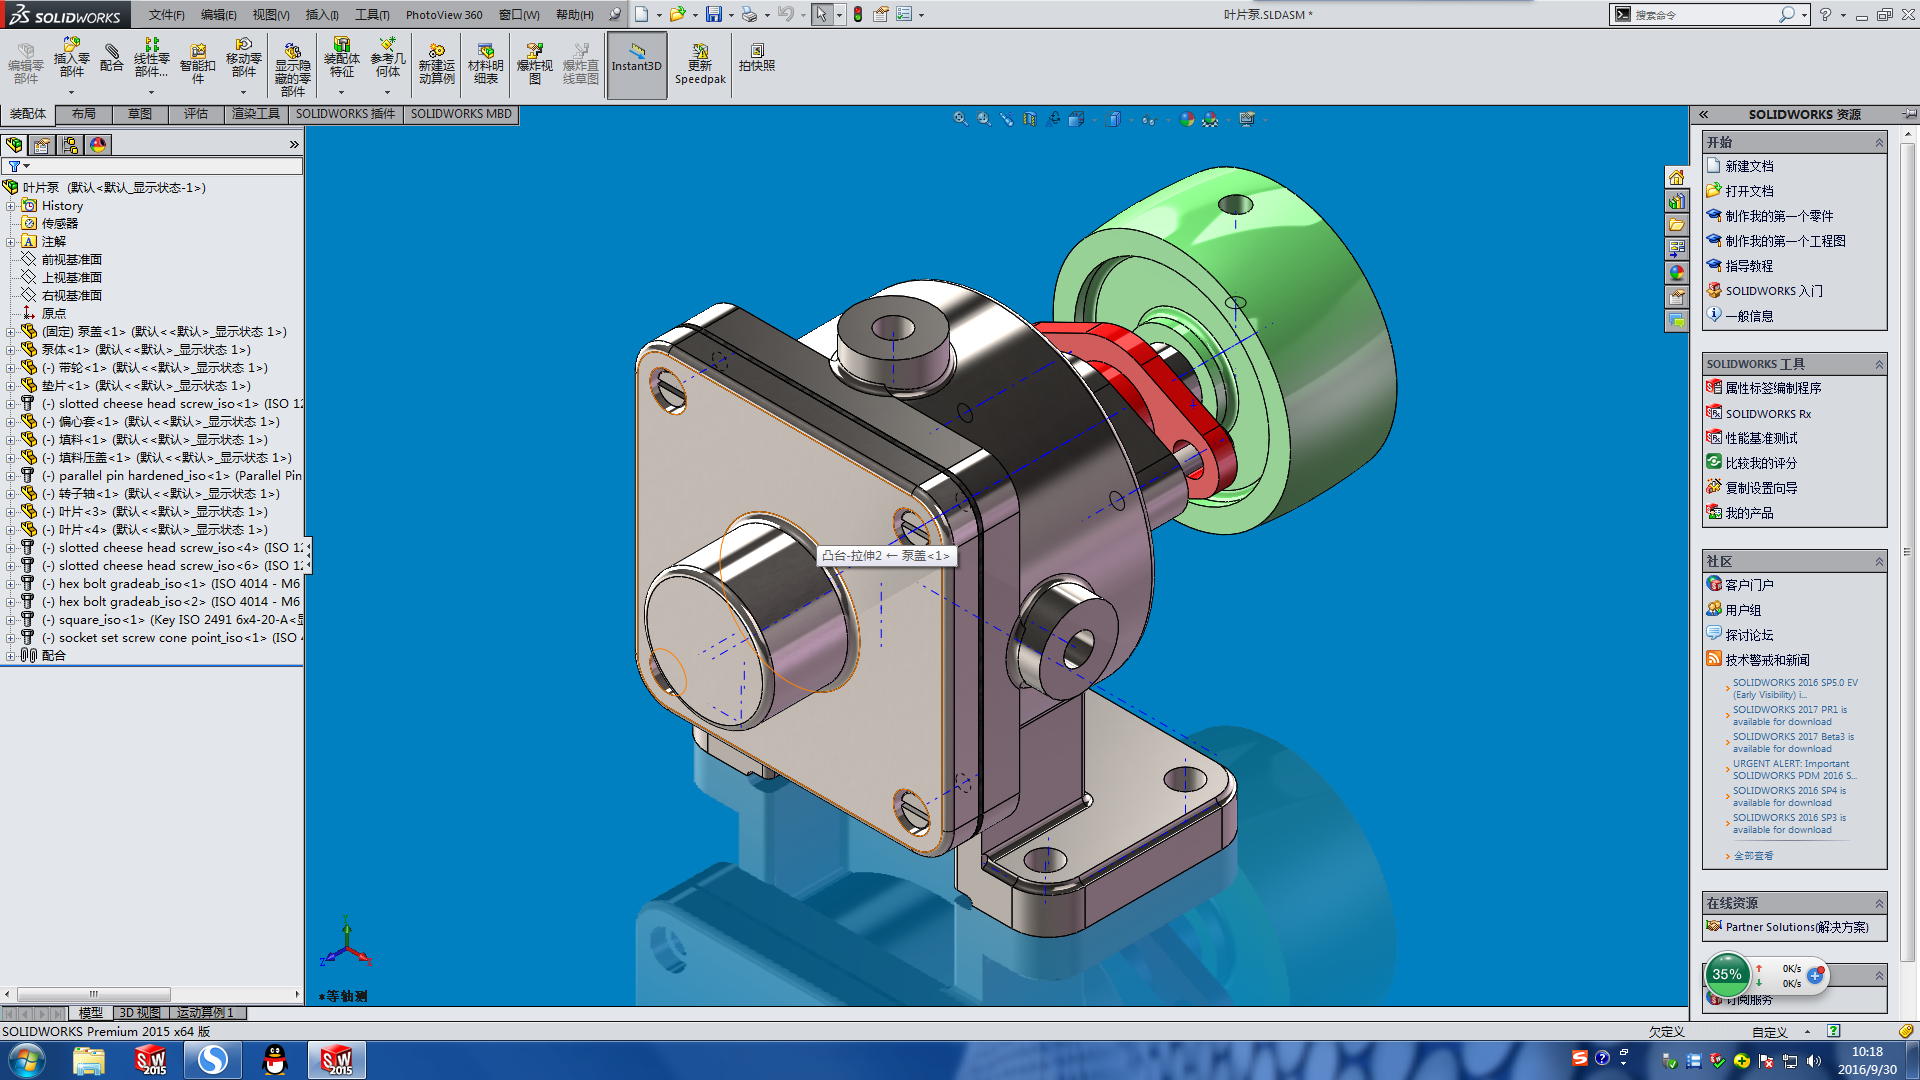1920x1080 pixels.
Task: Open File Explorer tab in task pane
Action: [1677, 225]
